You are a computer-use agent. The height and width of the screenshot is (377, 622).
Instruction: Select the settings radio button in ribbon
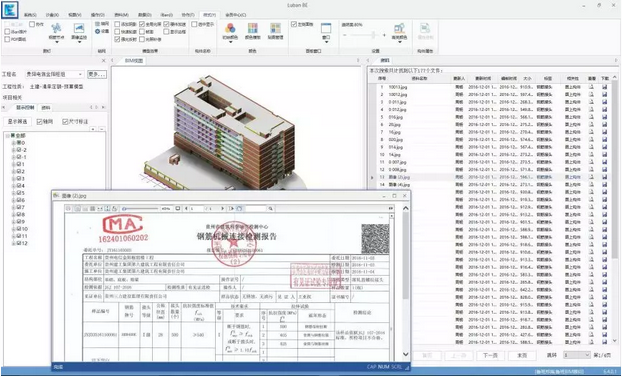click(97, 31)
